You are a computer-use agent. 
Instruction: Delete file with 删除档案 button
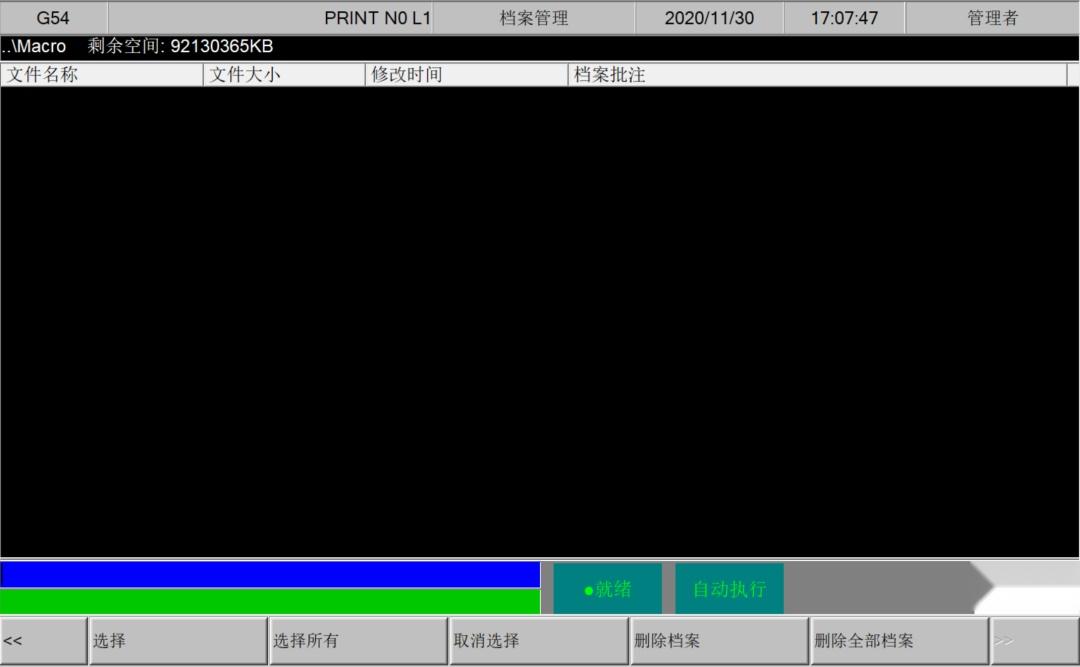point(719,641)
